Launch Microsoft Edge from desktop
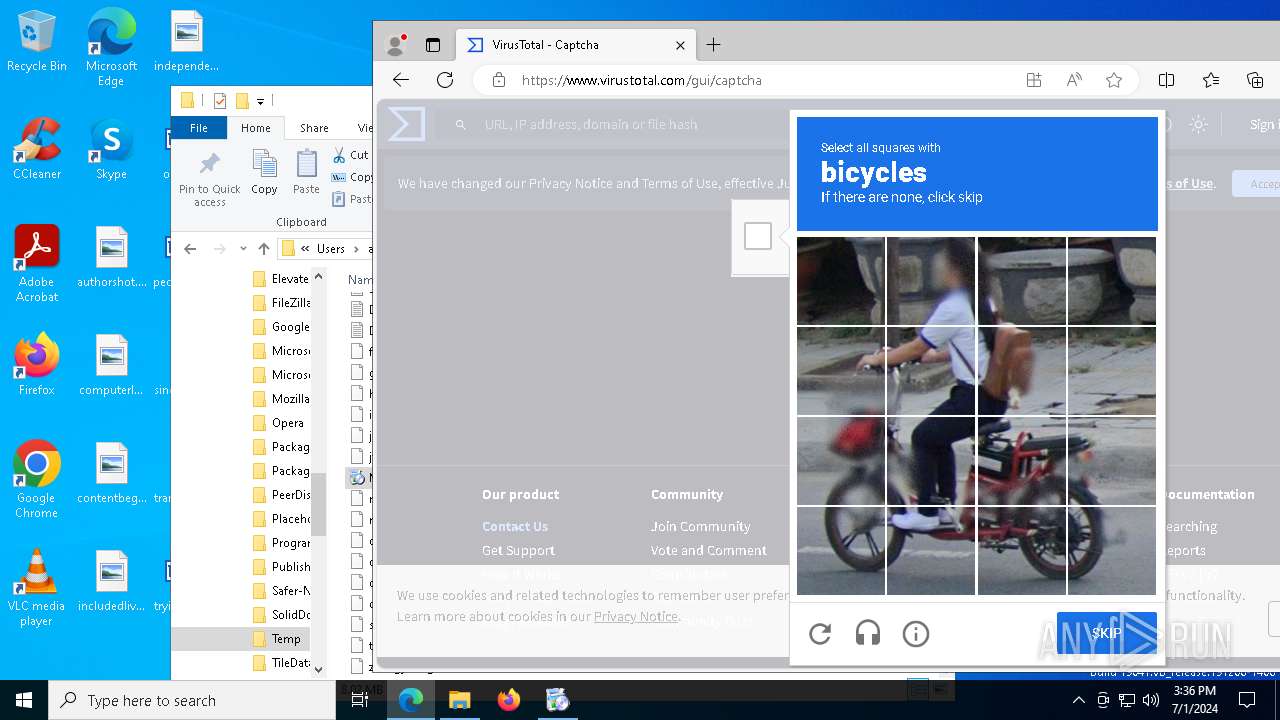 tap(111, 47)
